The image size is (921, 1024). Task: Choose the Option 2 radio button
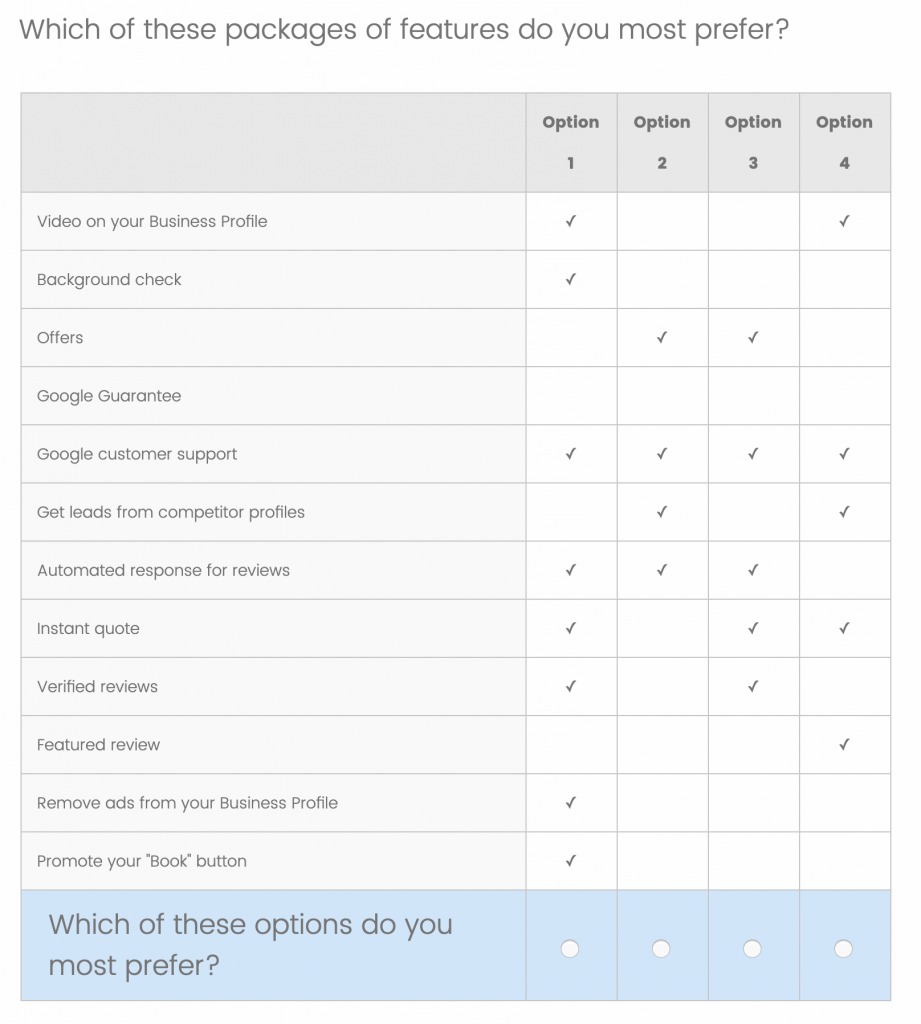point(661,948)
